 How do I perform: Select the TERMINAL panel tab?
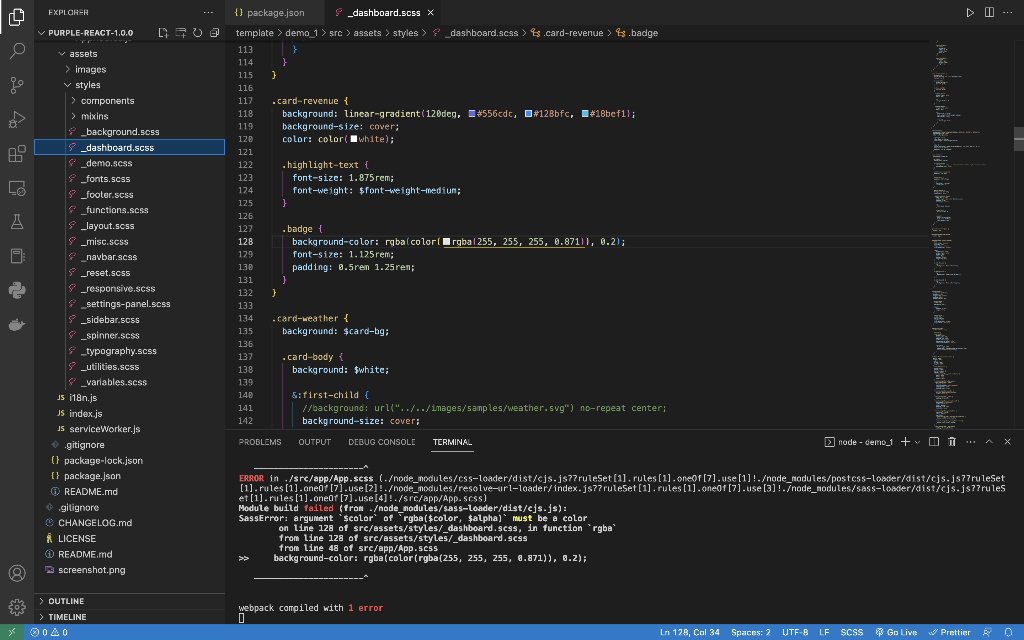point(452,442)
